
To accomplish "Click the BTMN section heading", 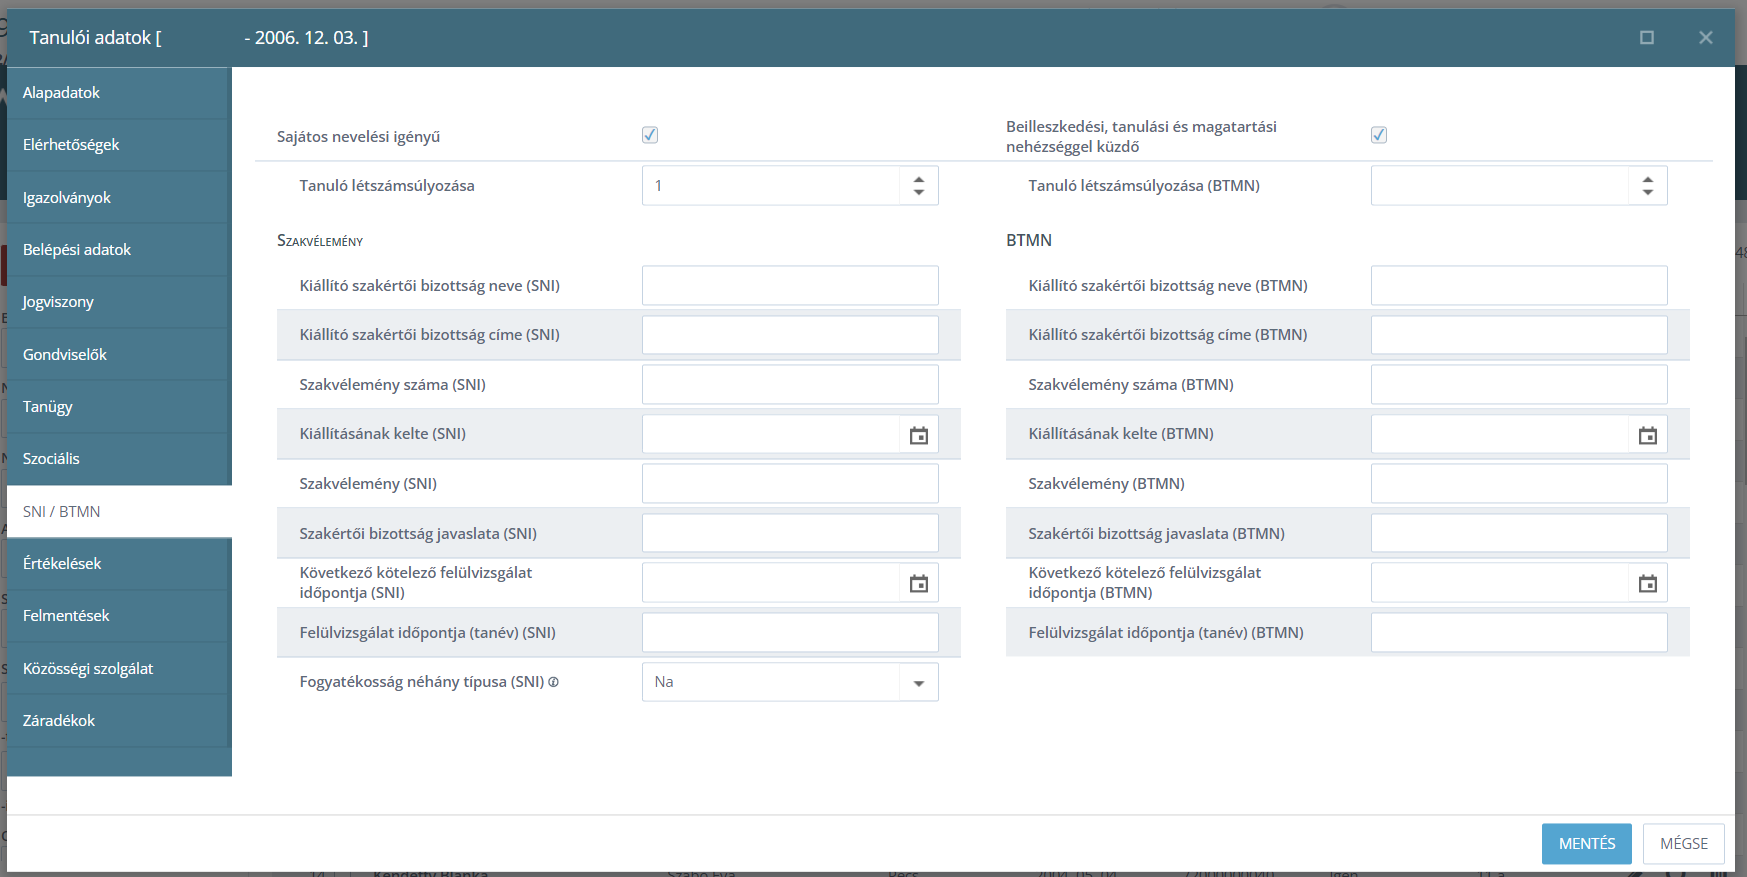I will click(1029, 240).
